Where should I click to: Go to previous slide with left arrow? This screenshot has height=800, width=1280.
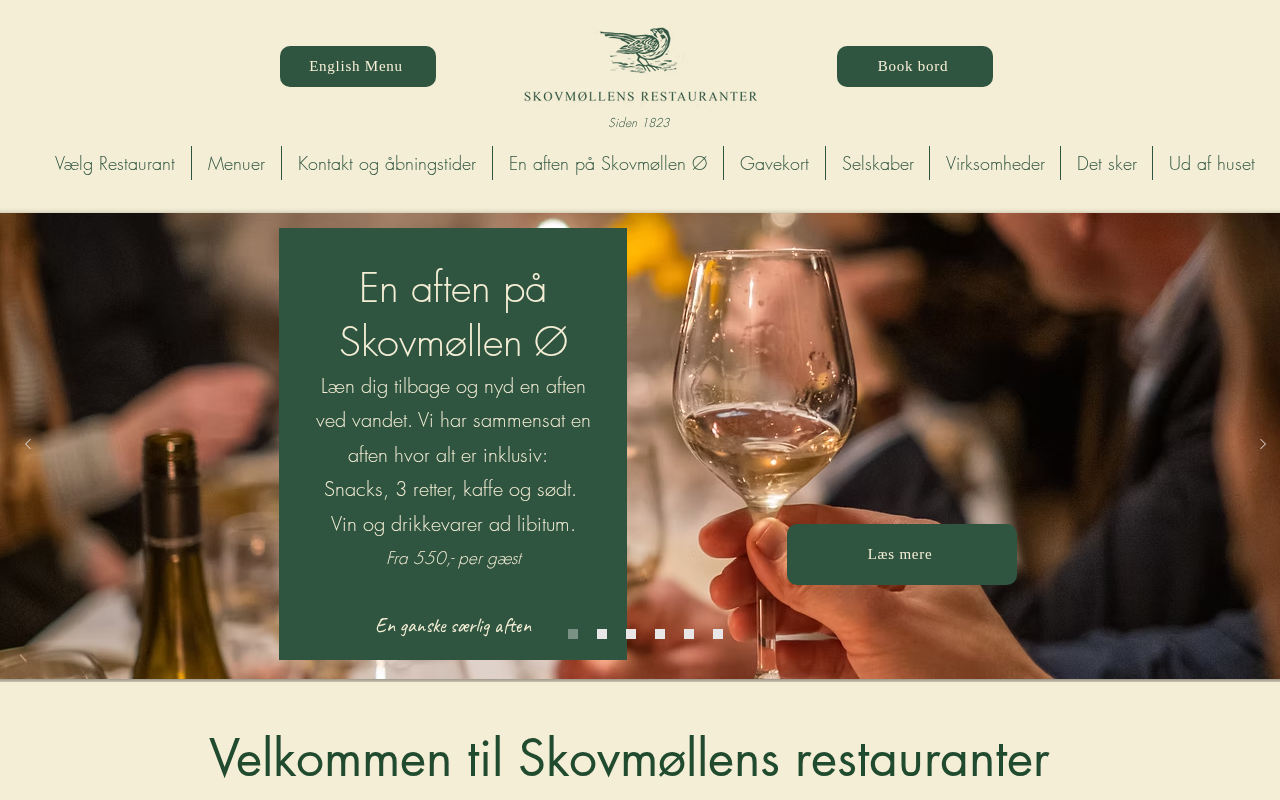(x=28, y=444)
